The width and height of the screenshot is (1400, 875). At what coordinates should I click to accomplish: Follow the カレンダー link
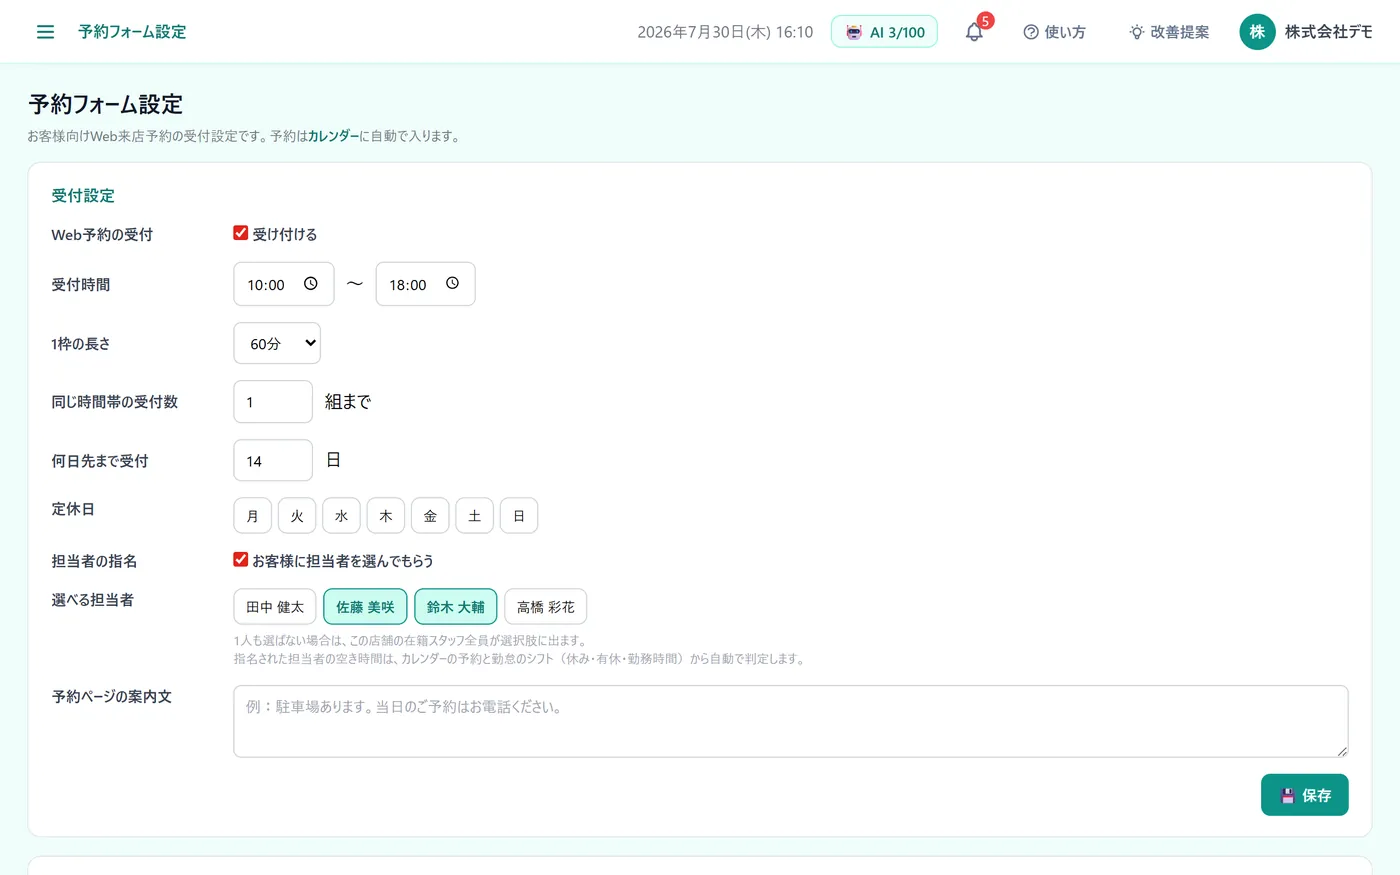coord(334,136)
